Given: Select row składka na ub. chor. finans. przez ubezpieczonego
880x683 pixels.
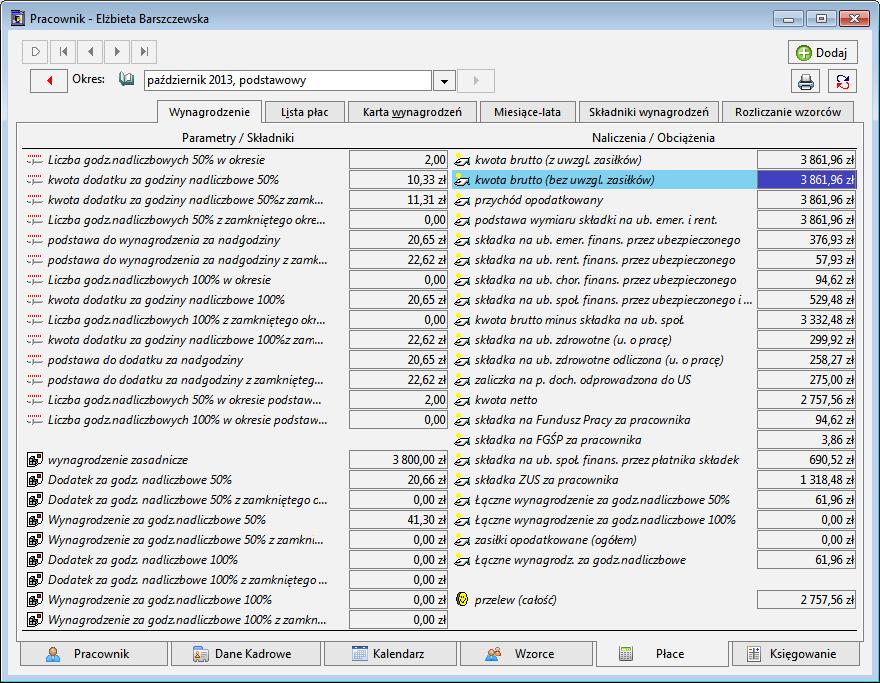Looking at the screenshot, I should pyautogui.click(x=654, y=280).
